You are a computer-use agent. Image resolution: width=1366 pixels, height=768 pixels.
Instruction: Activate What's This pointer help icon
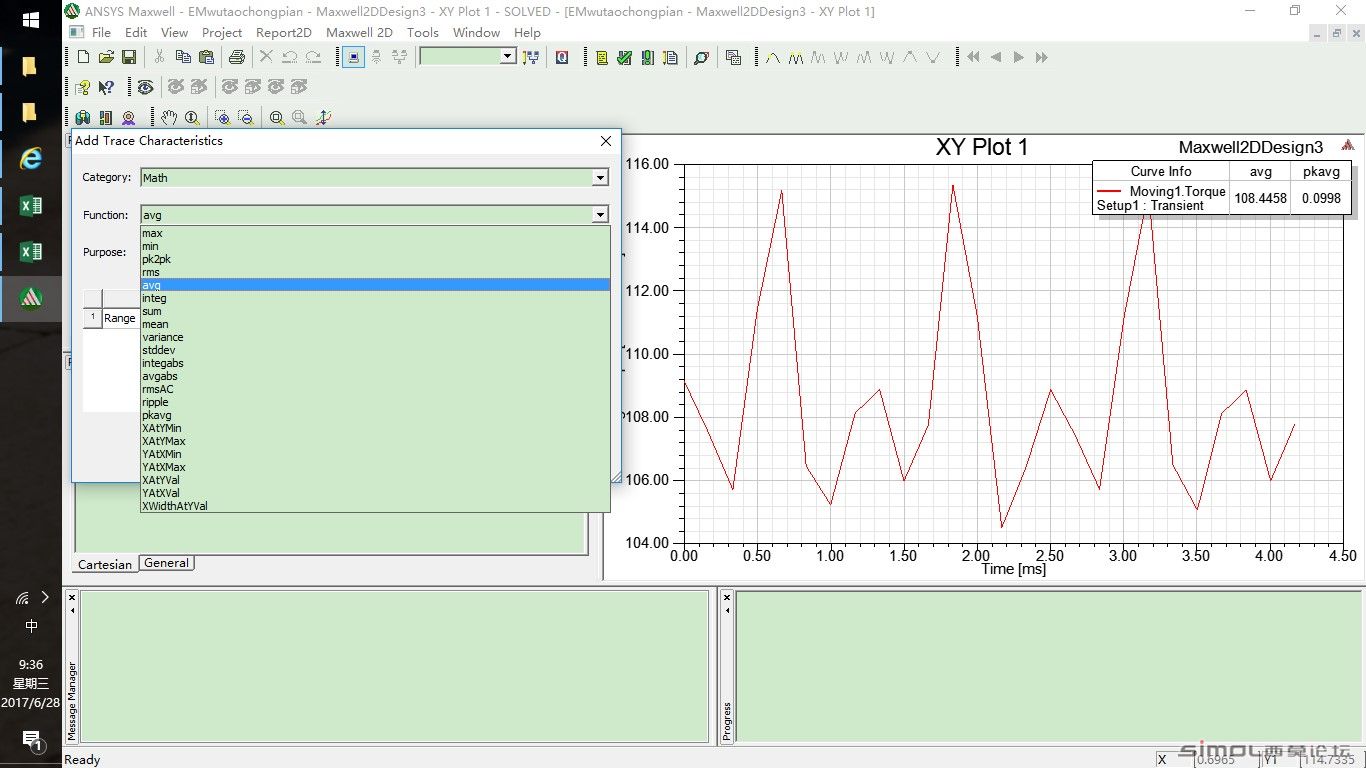(x=106, y=87)
